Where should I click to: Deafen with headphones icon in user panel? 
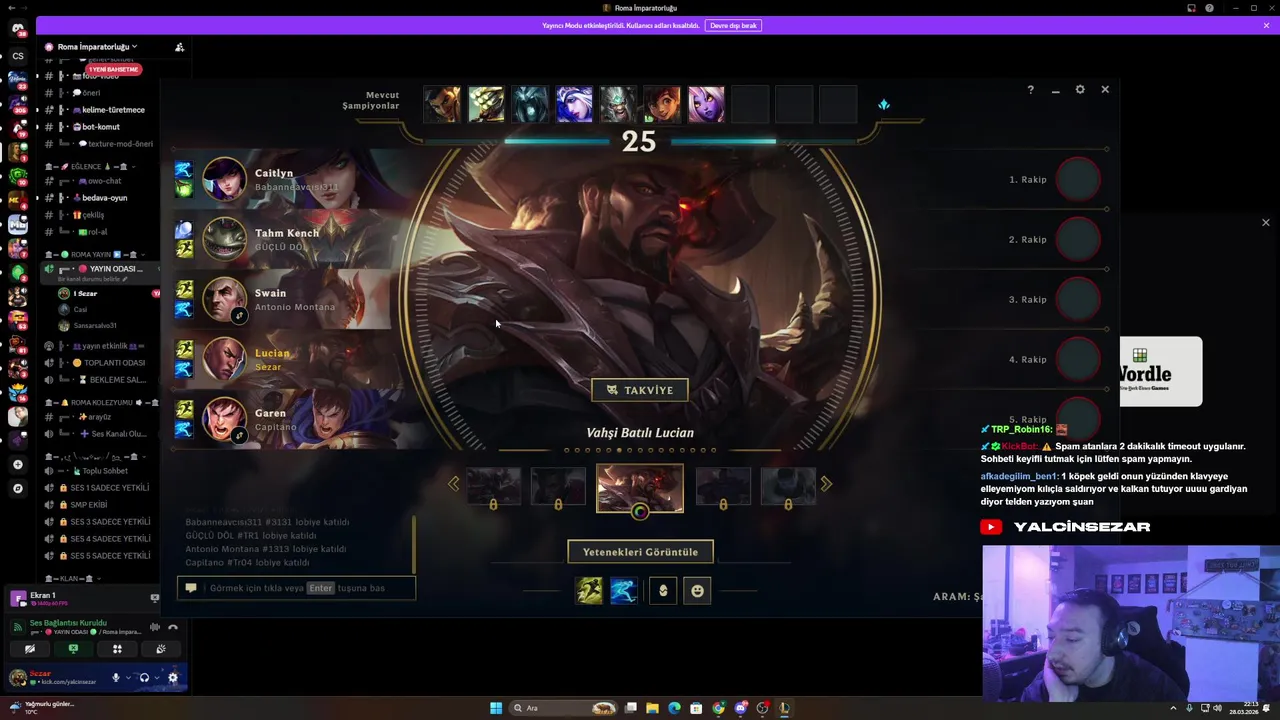click(x=144, y=678)
